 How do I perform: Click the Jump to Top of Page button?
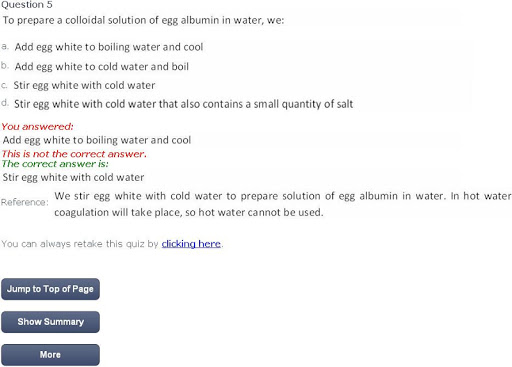tap(50, 289)
